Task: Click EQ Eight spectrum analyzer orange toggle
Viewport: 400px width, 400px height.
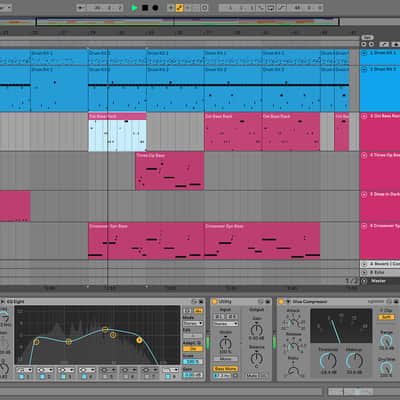Action: pyautogui.click(x=198, y=311)
